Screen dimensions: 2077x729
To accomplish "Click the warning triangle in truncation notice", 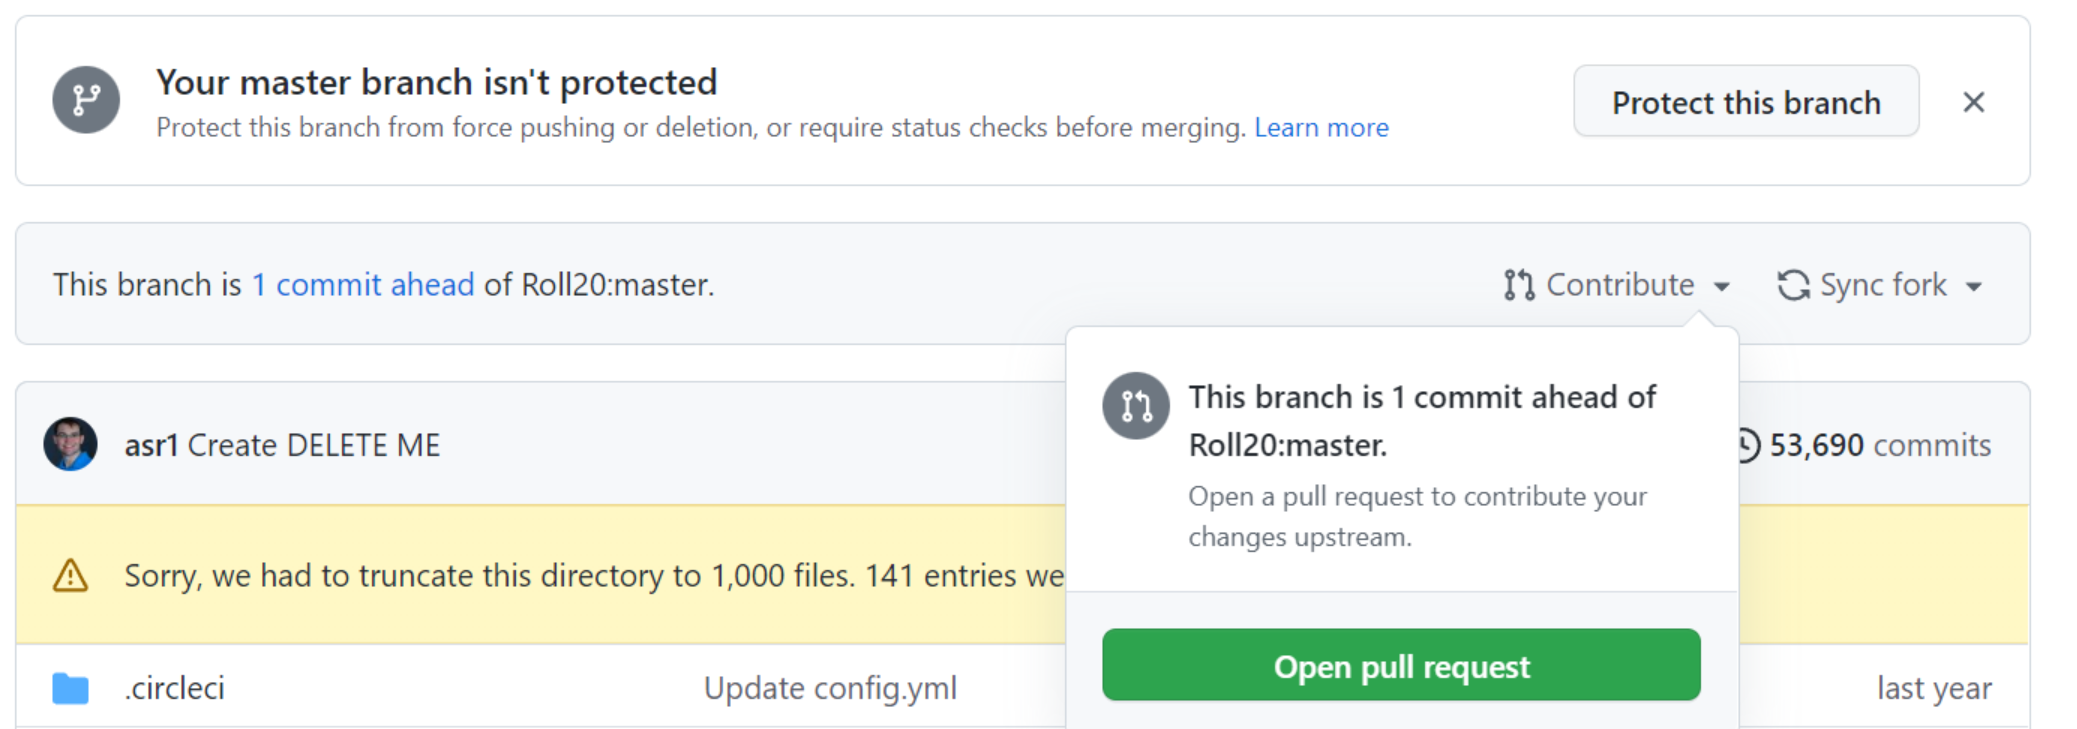I will [x=69, y=576].
